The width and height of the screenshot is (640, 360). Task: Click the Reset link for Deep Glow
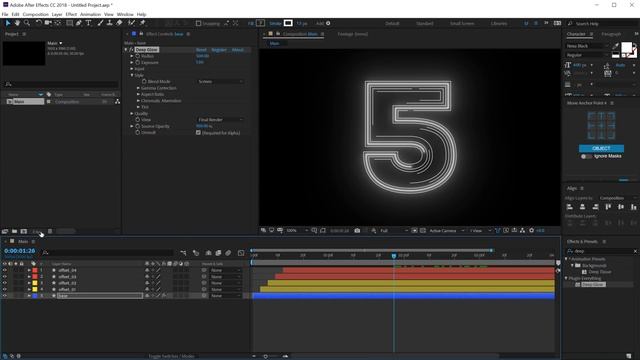coord(201,50)
